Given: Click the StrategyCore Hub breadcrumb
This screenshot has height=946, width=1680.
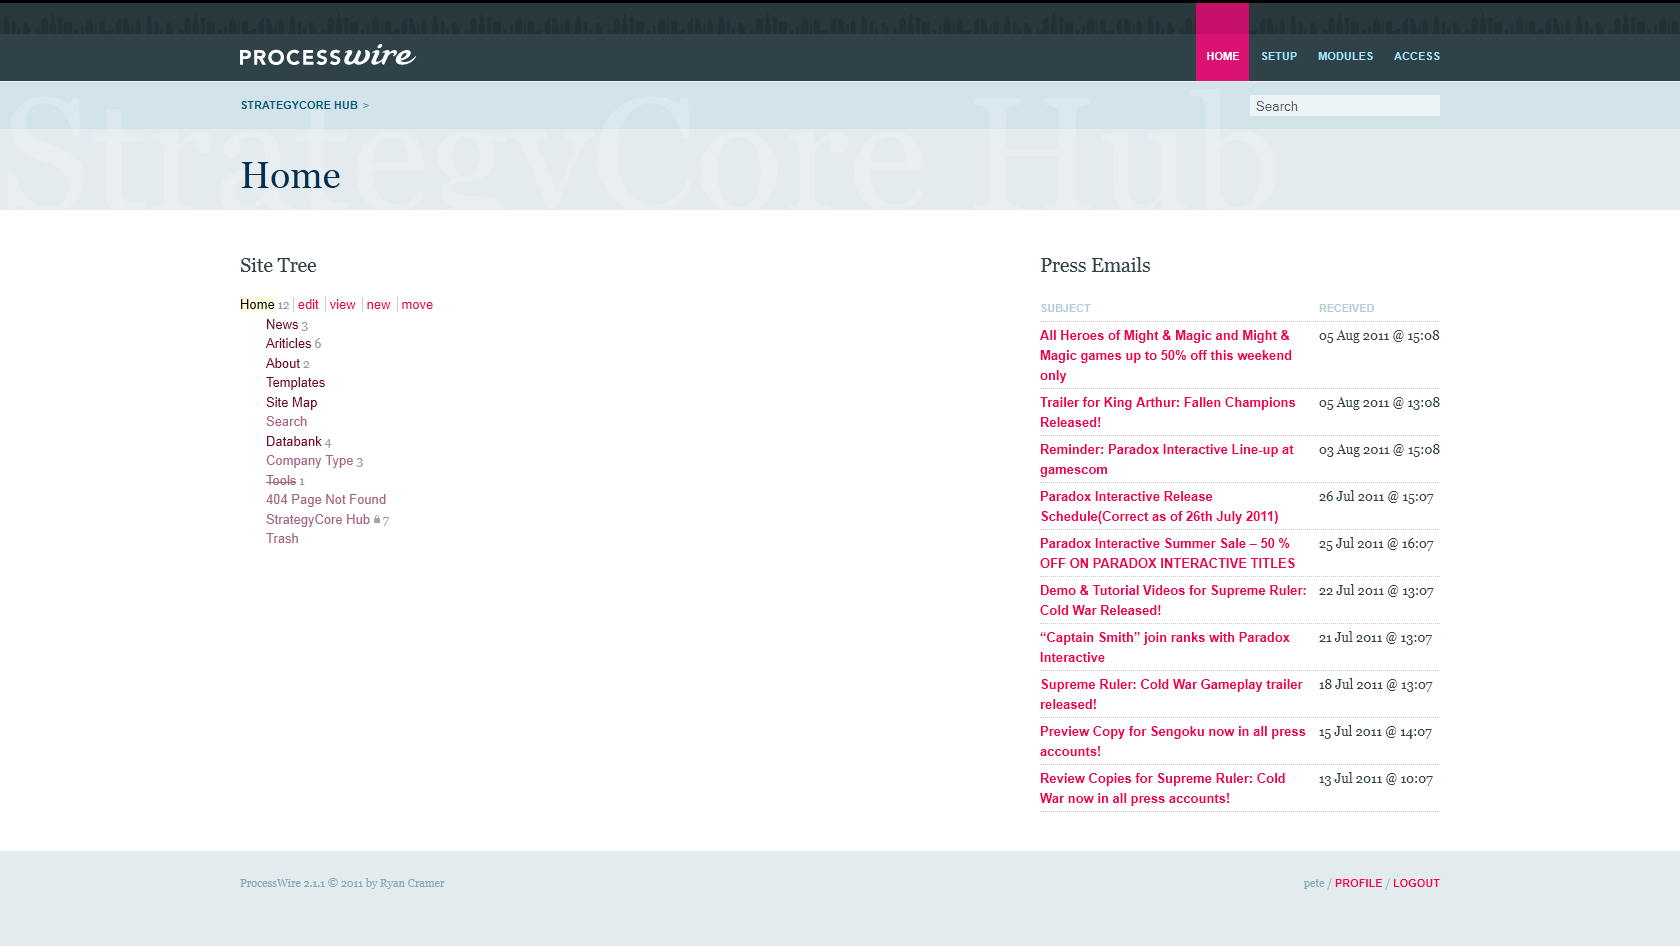Looking at the screenshot, I should pyautogui.click(x=299, y=105).
